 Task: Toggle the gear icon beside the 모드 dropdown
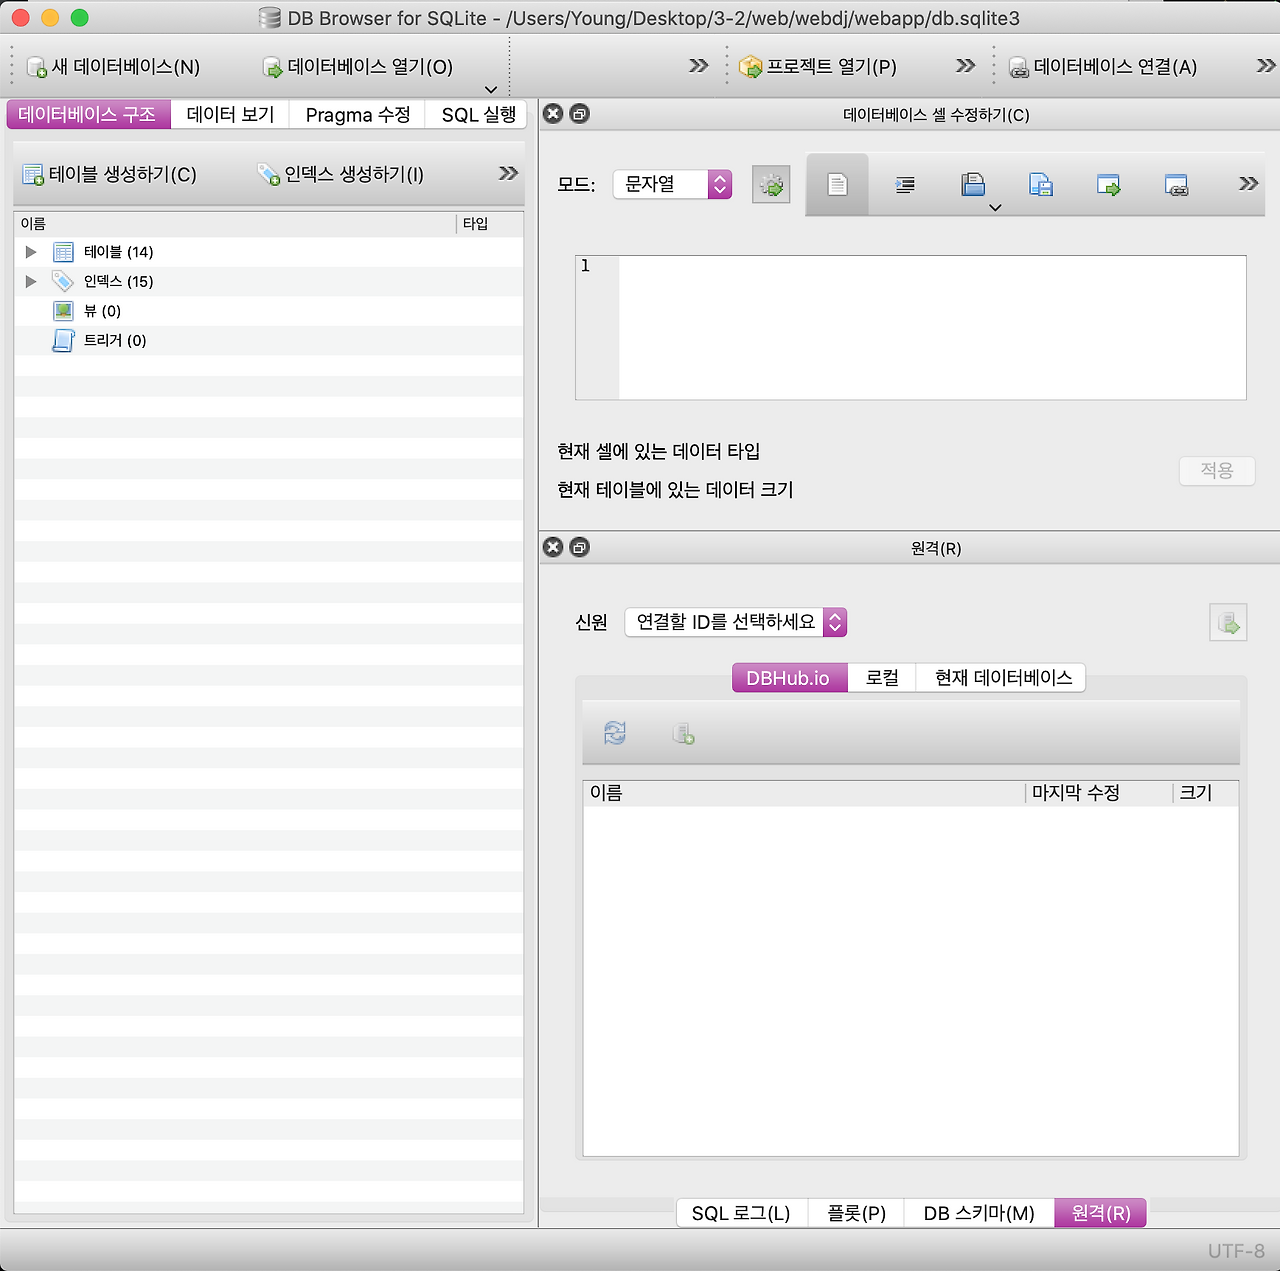coord(771,185)
